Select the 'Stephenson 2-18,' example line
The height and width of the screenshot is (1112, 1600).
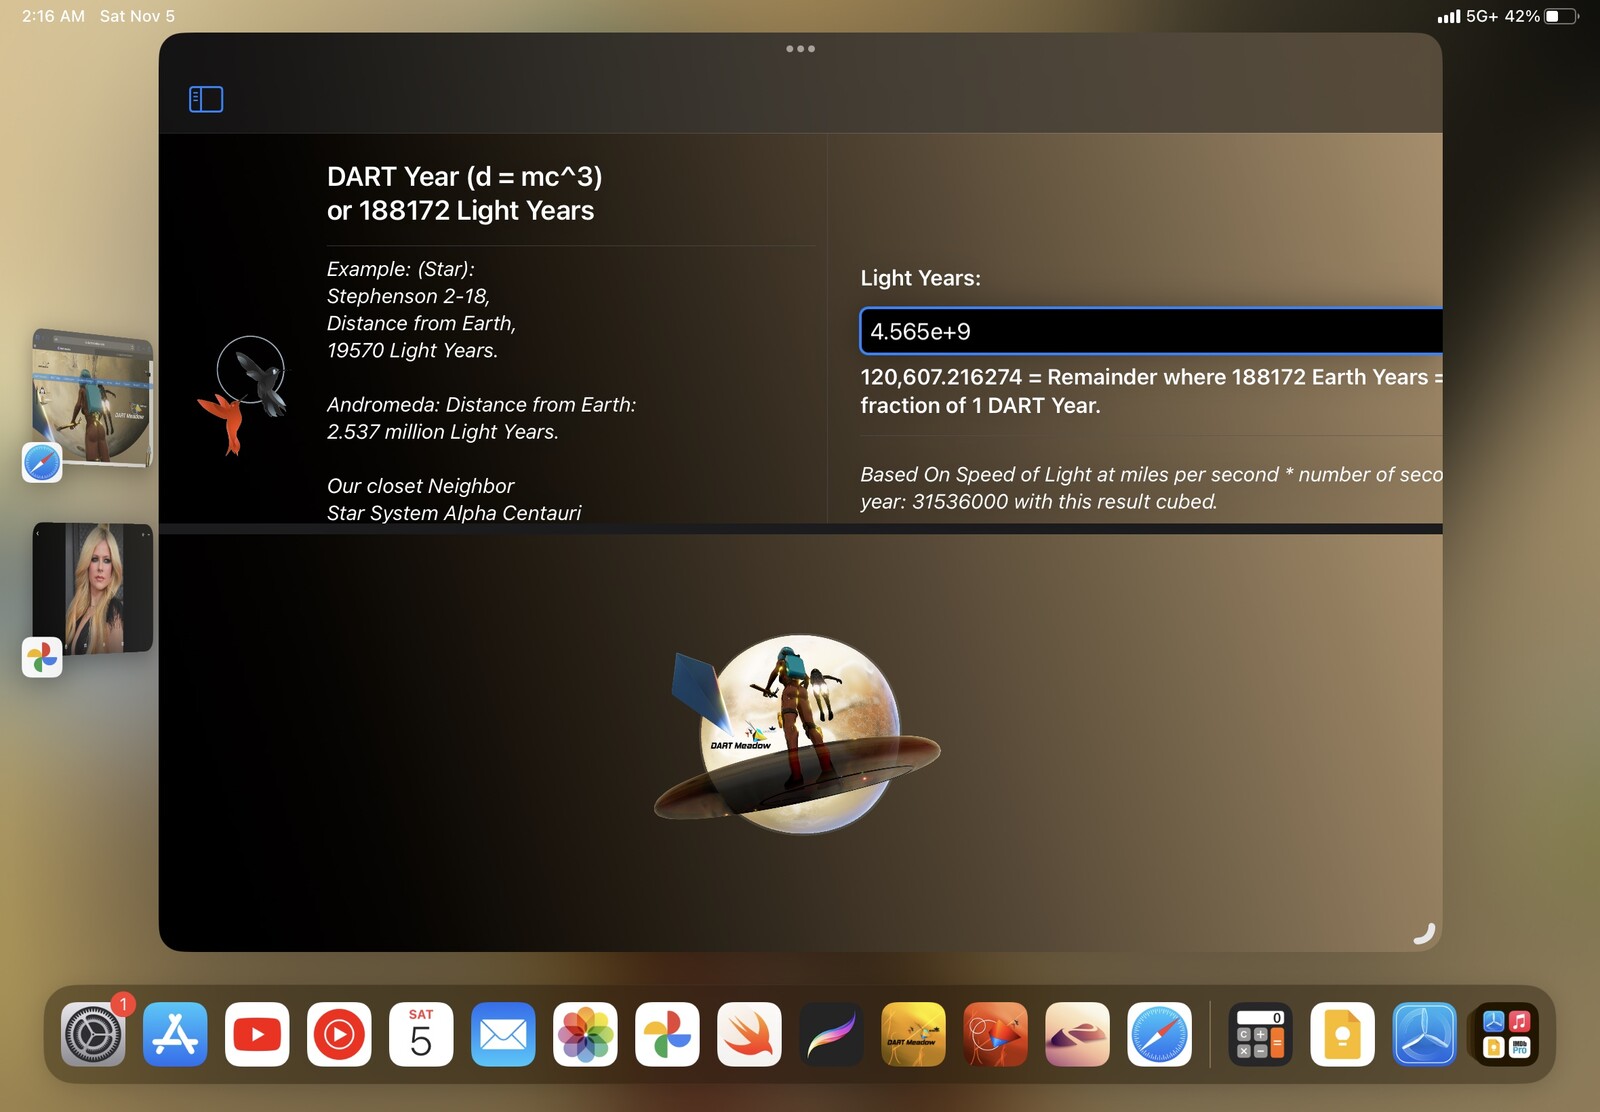pos(408,296)
